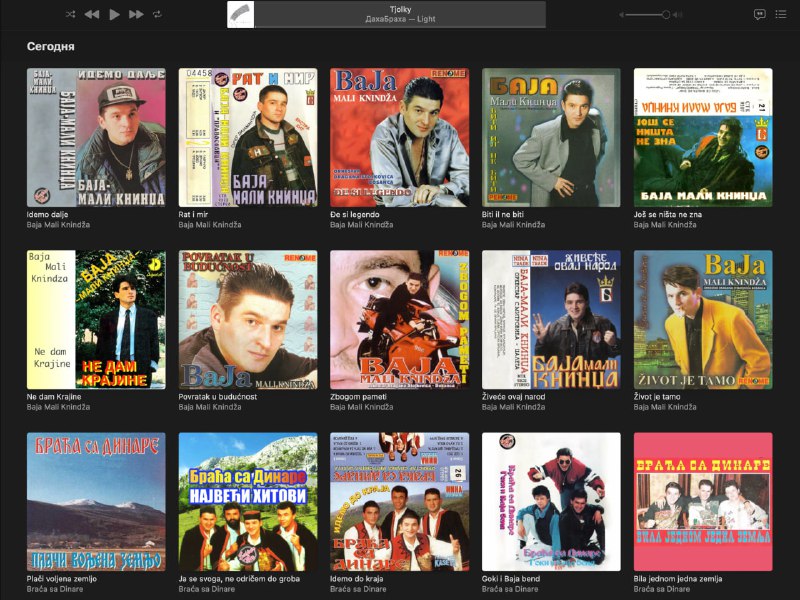
Task: Click the Još se ništa ne zna title
Action: pos(668,214)
